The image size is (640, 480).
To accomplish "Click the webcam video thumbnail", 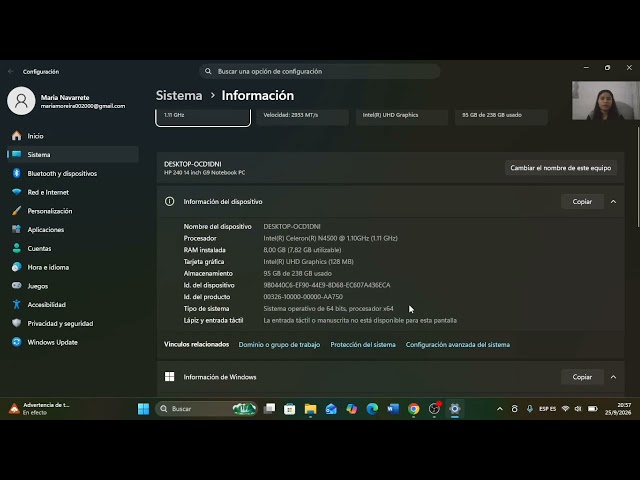I will pos(606,100).
